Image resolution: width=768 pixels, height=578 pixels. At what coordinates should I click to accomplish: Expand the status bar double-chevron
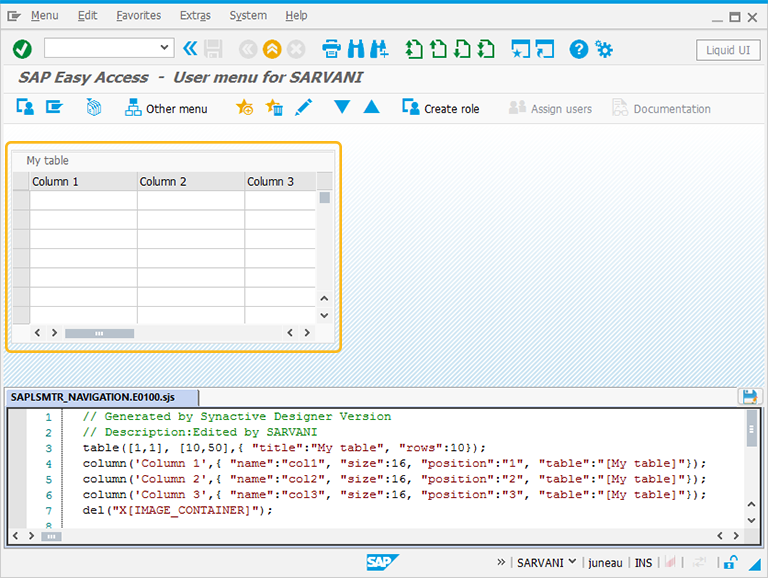coord(501,562)
